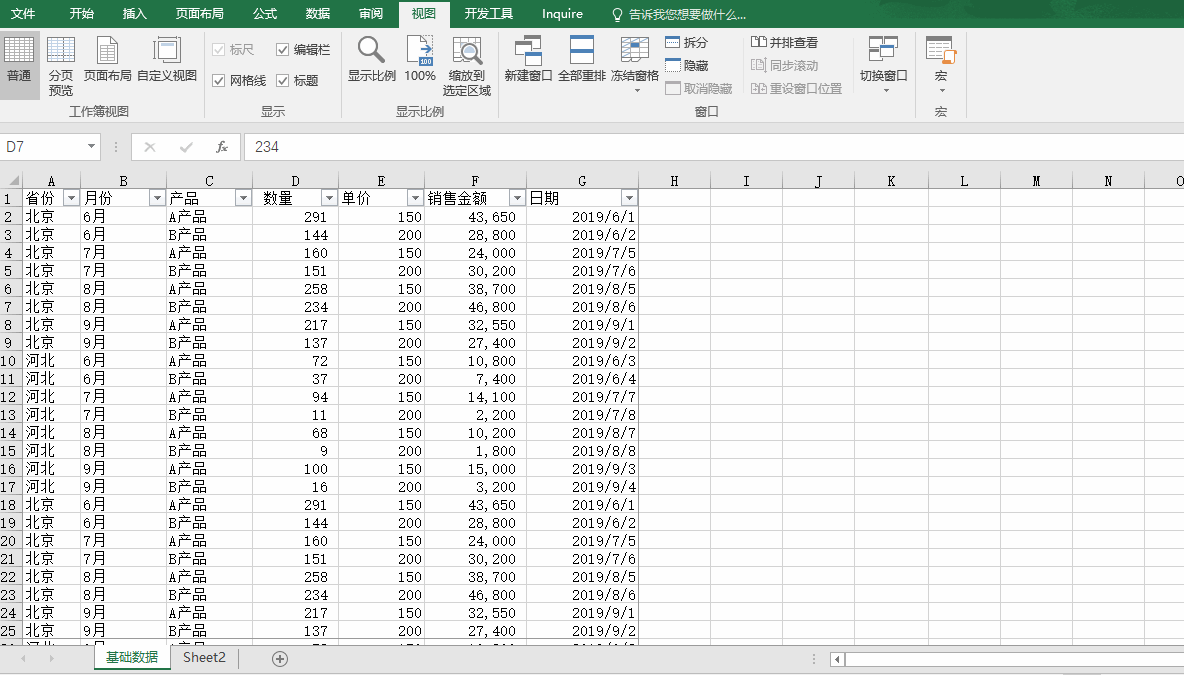Screen dimensions: 1184x675
Task: Select column H header
Action: click(x=674, y=181)
